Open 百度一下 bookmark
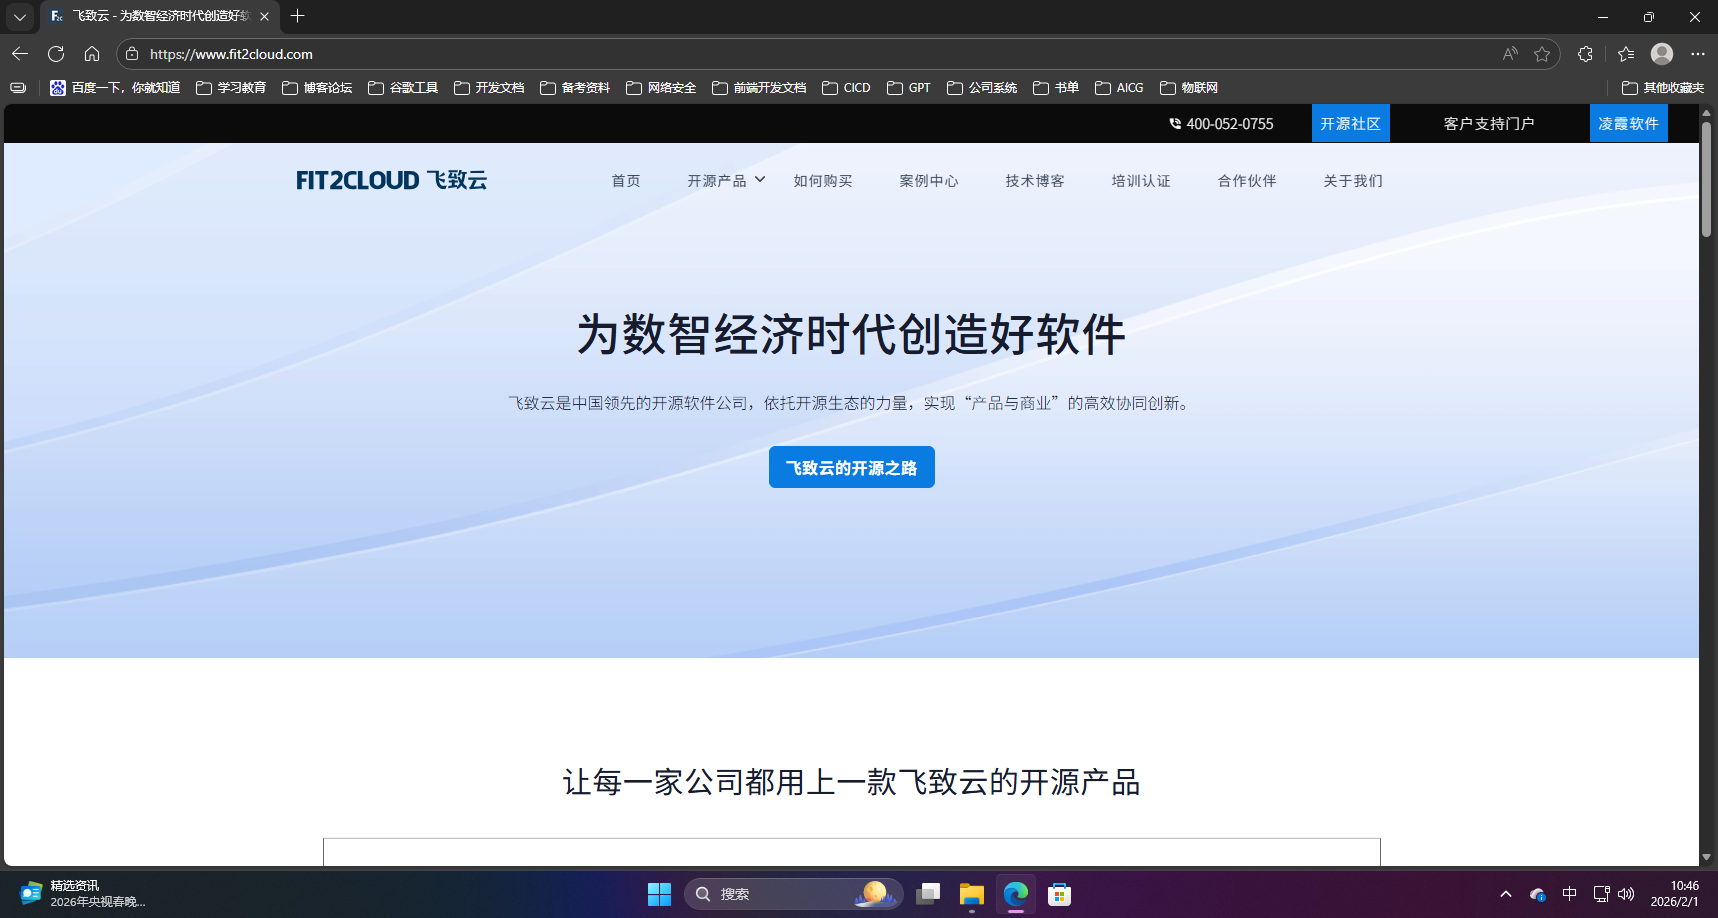The height and width of the screenshot is (918, 1718). click(115, 88)
